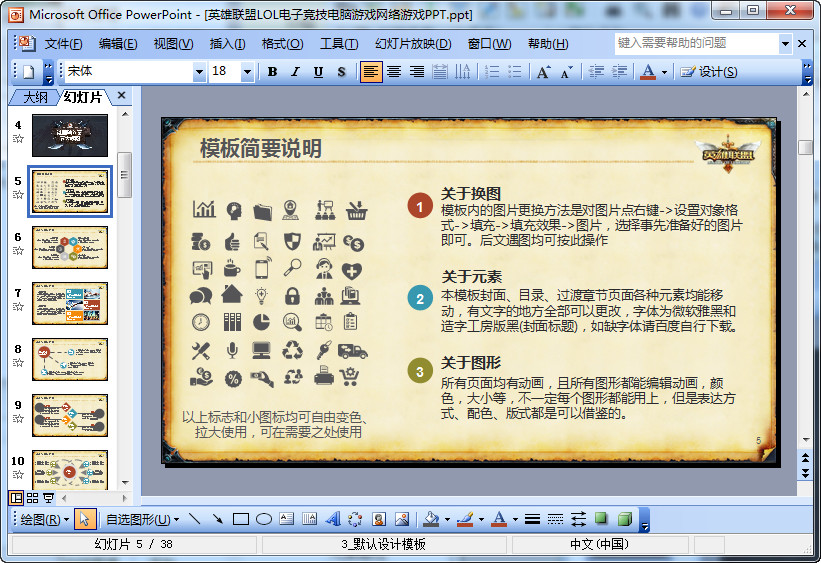Choose the Select Objects arrow tool

point(83,520)
